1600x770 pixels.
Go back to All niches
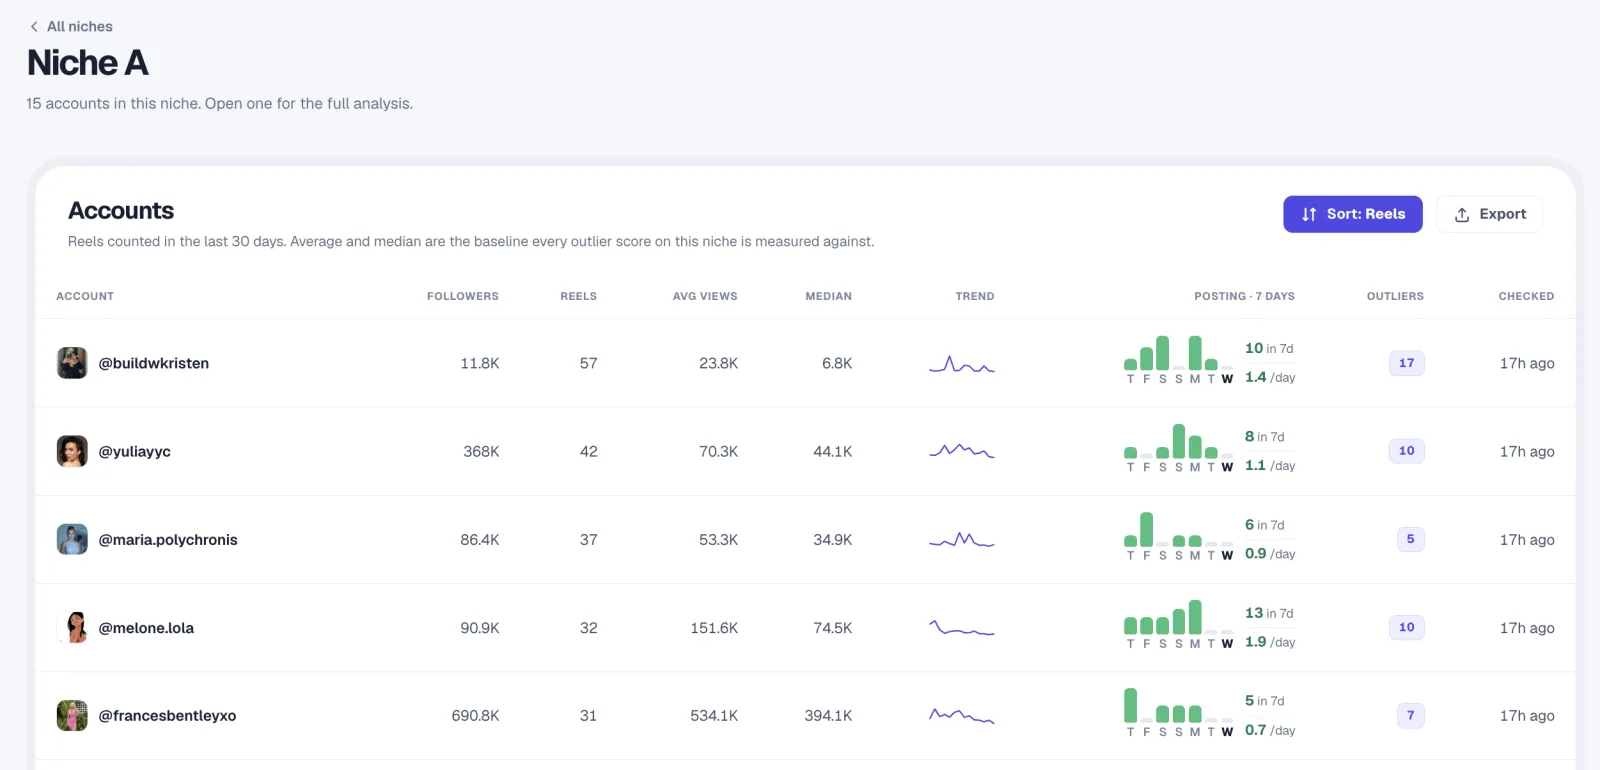(71, 27)
